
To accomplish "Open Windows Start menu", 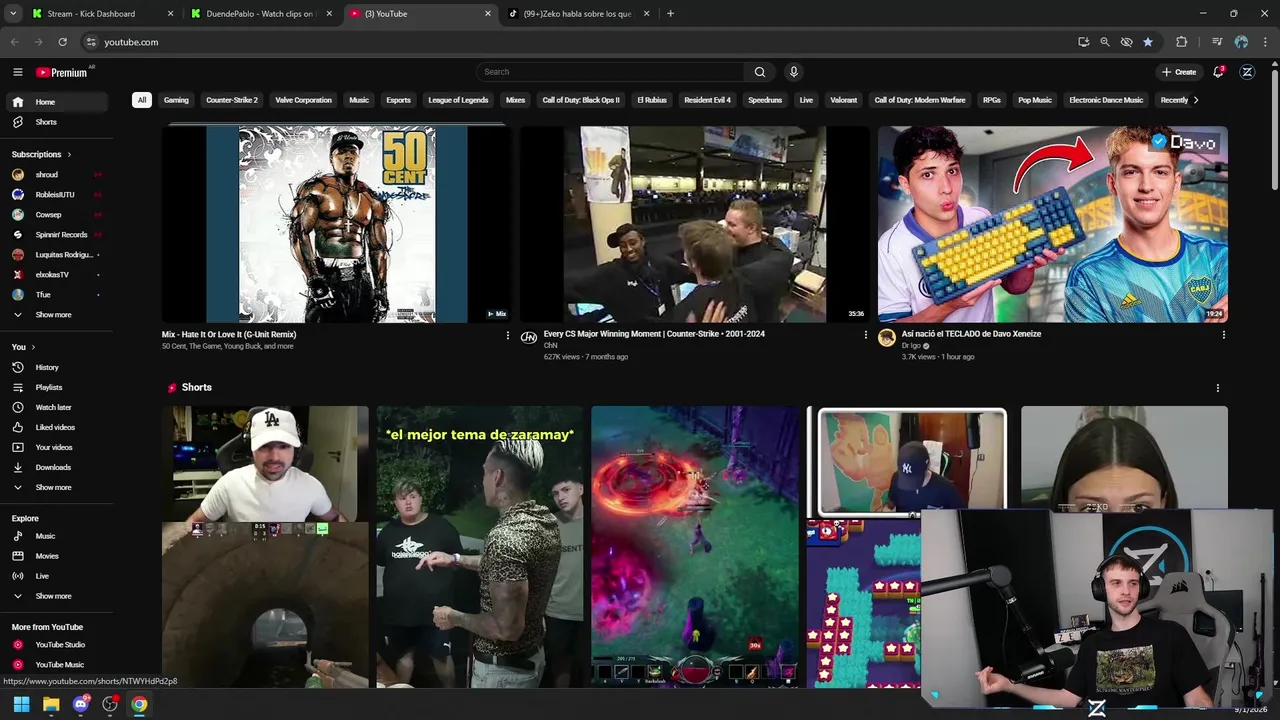I will click(x=21, y=704).
